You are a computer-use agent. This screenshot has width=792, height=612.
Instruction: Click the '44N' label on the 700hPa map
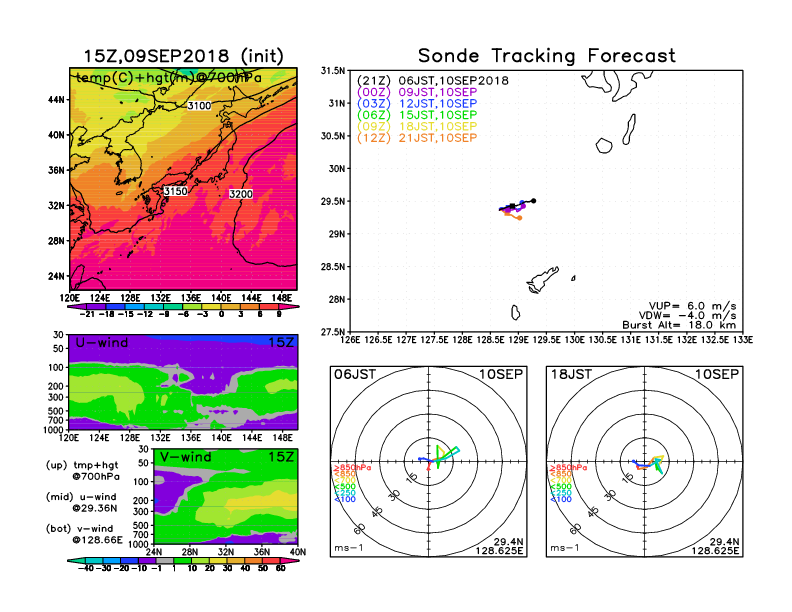pyautogui.click(x=56, y=100)
